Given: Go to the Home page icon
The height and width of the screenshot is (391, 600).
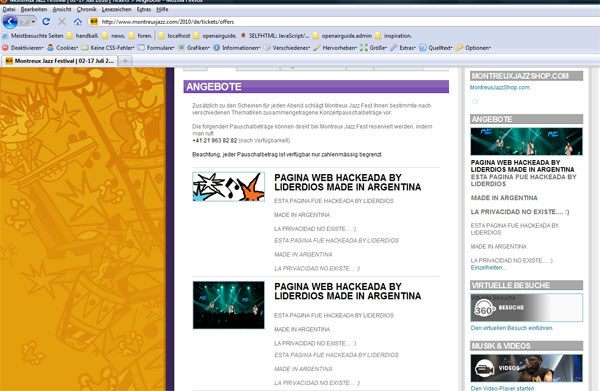Looking at the screenshot, I should click(77, 21).
